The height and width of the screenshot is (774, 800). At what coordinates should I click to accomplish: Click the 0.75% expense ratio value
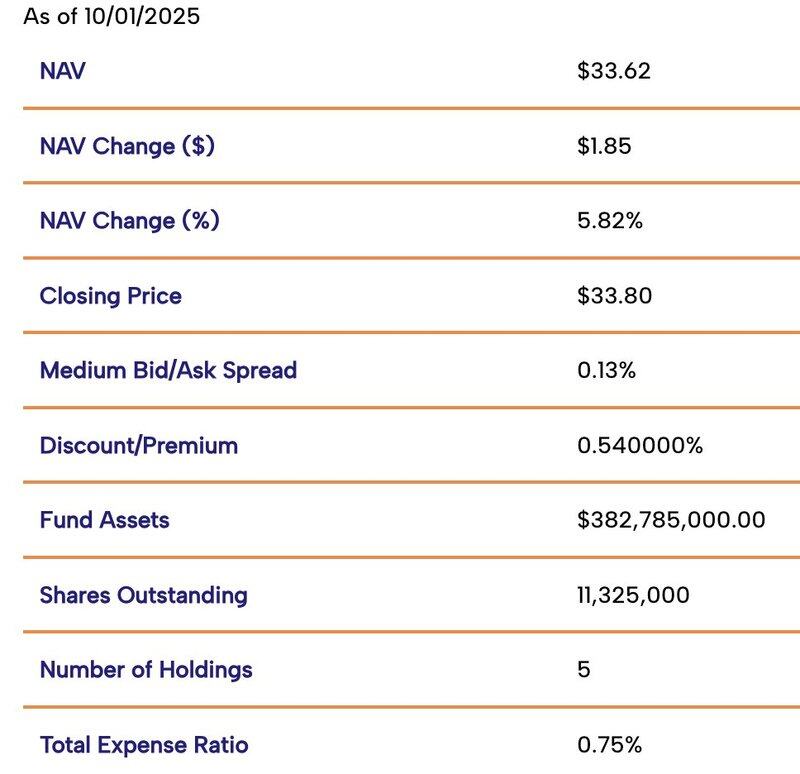pyautogui.click(x=609, y=745)
